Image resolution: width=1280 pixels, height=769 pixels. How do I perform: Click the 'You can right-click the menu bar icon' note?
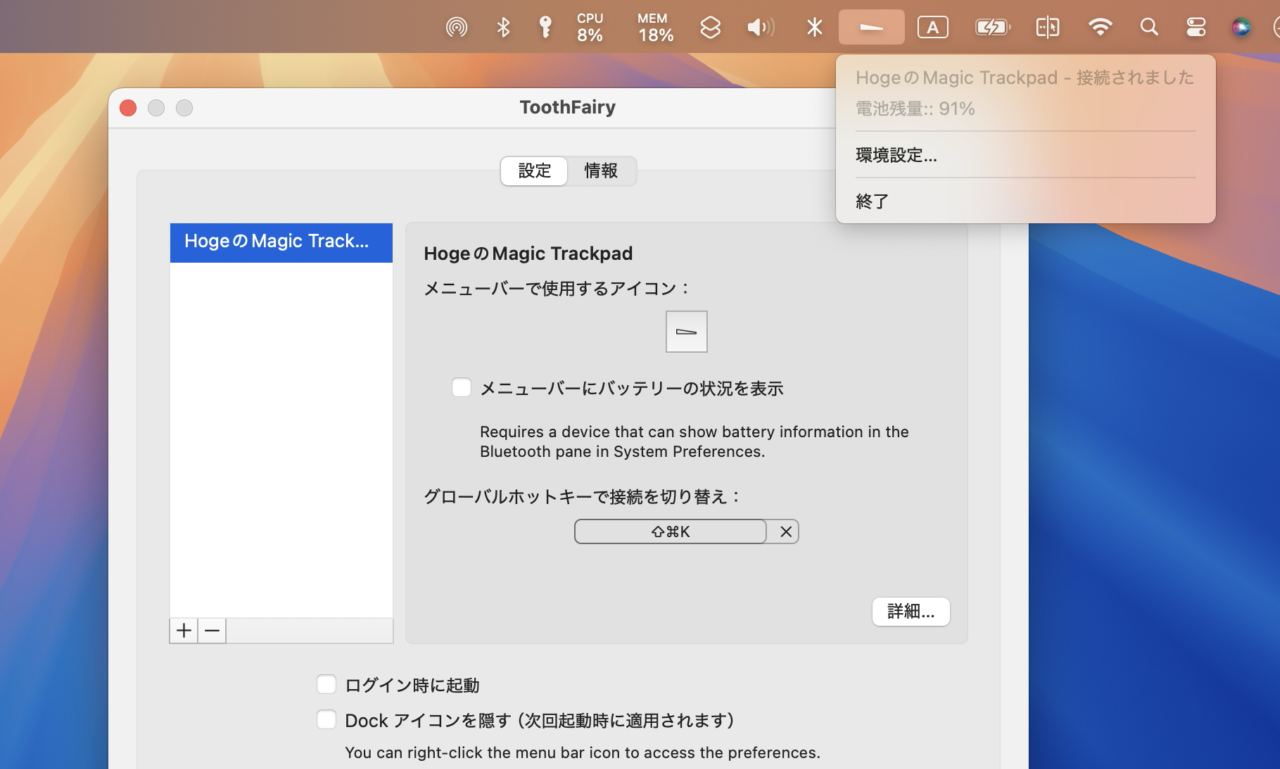click(x=582, y=752)
